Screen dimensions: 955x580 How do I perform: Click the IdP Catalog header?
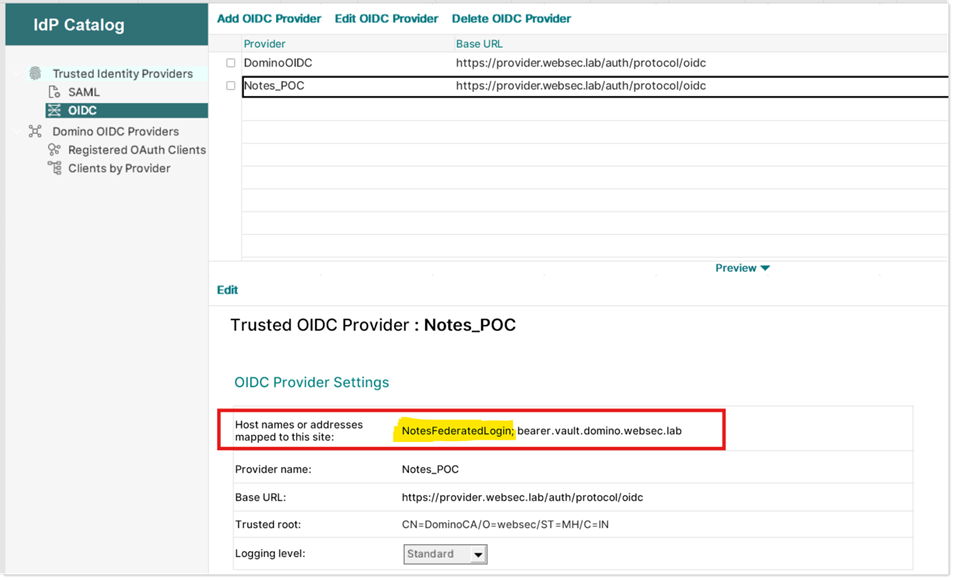[79, 25]
